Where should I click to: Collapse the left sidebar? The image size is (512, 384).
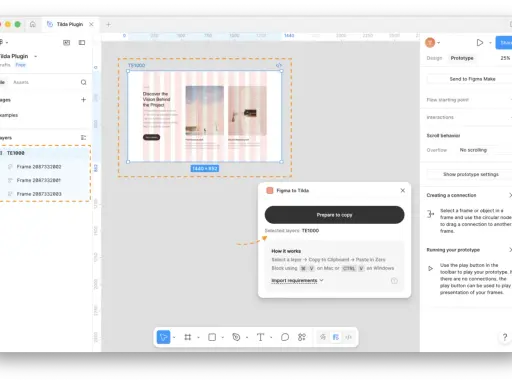[82, 42]
